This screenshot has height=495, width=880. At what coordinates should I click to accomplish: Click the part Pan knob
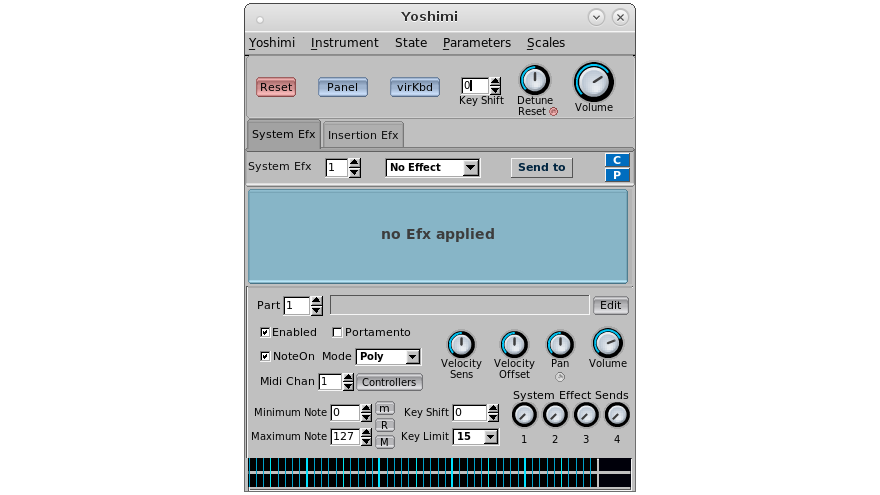(560, 345)
